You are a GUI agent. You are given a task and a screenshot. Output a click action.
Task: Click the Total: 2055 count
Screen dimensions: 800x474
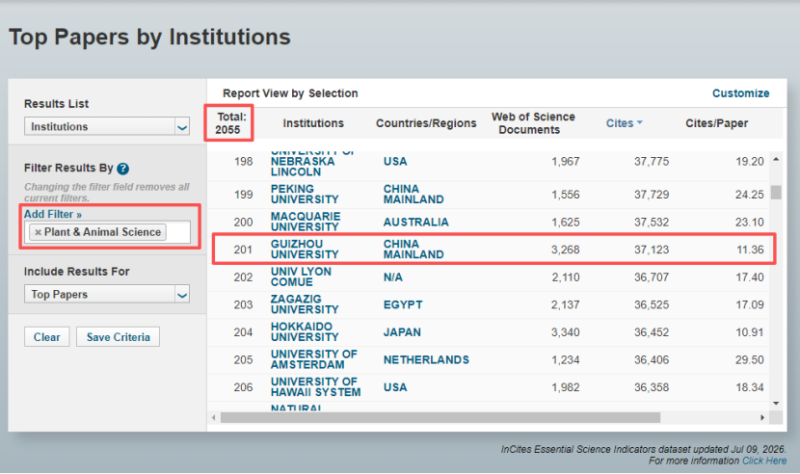[229, 123]
